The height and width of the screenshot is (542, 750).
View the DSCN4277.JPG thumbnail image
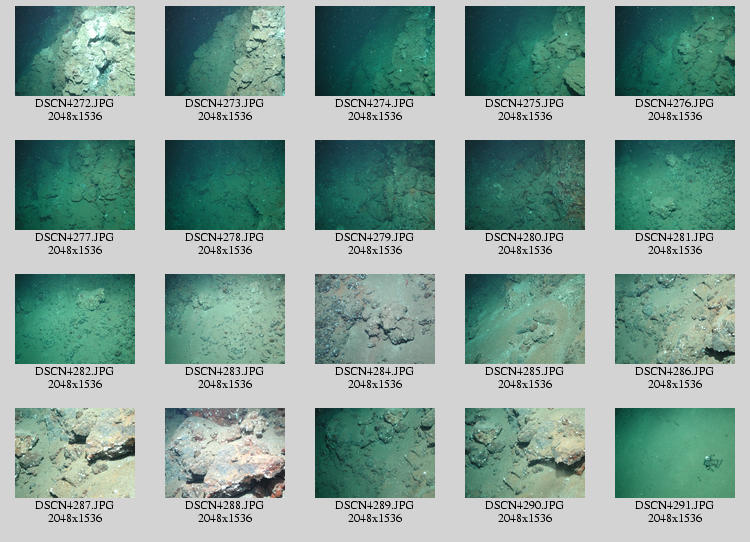[75, 185]
